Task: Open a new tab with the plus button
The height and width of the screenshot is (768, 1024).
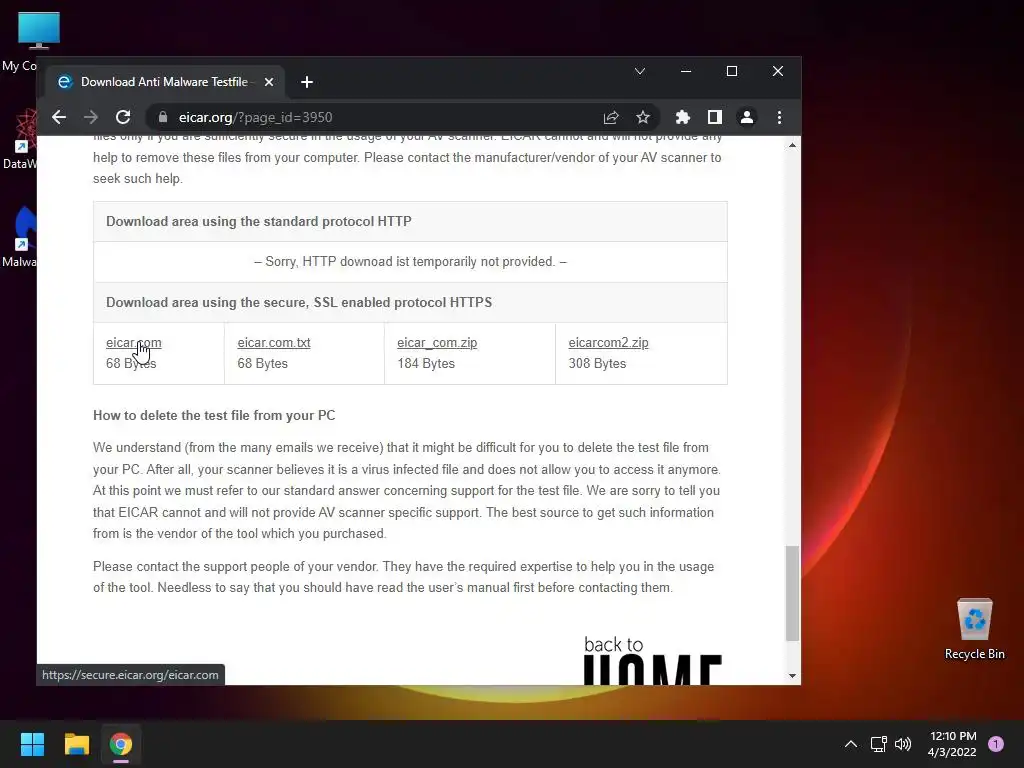Action: pos(307,82)
